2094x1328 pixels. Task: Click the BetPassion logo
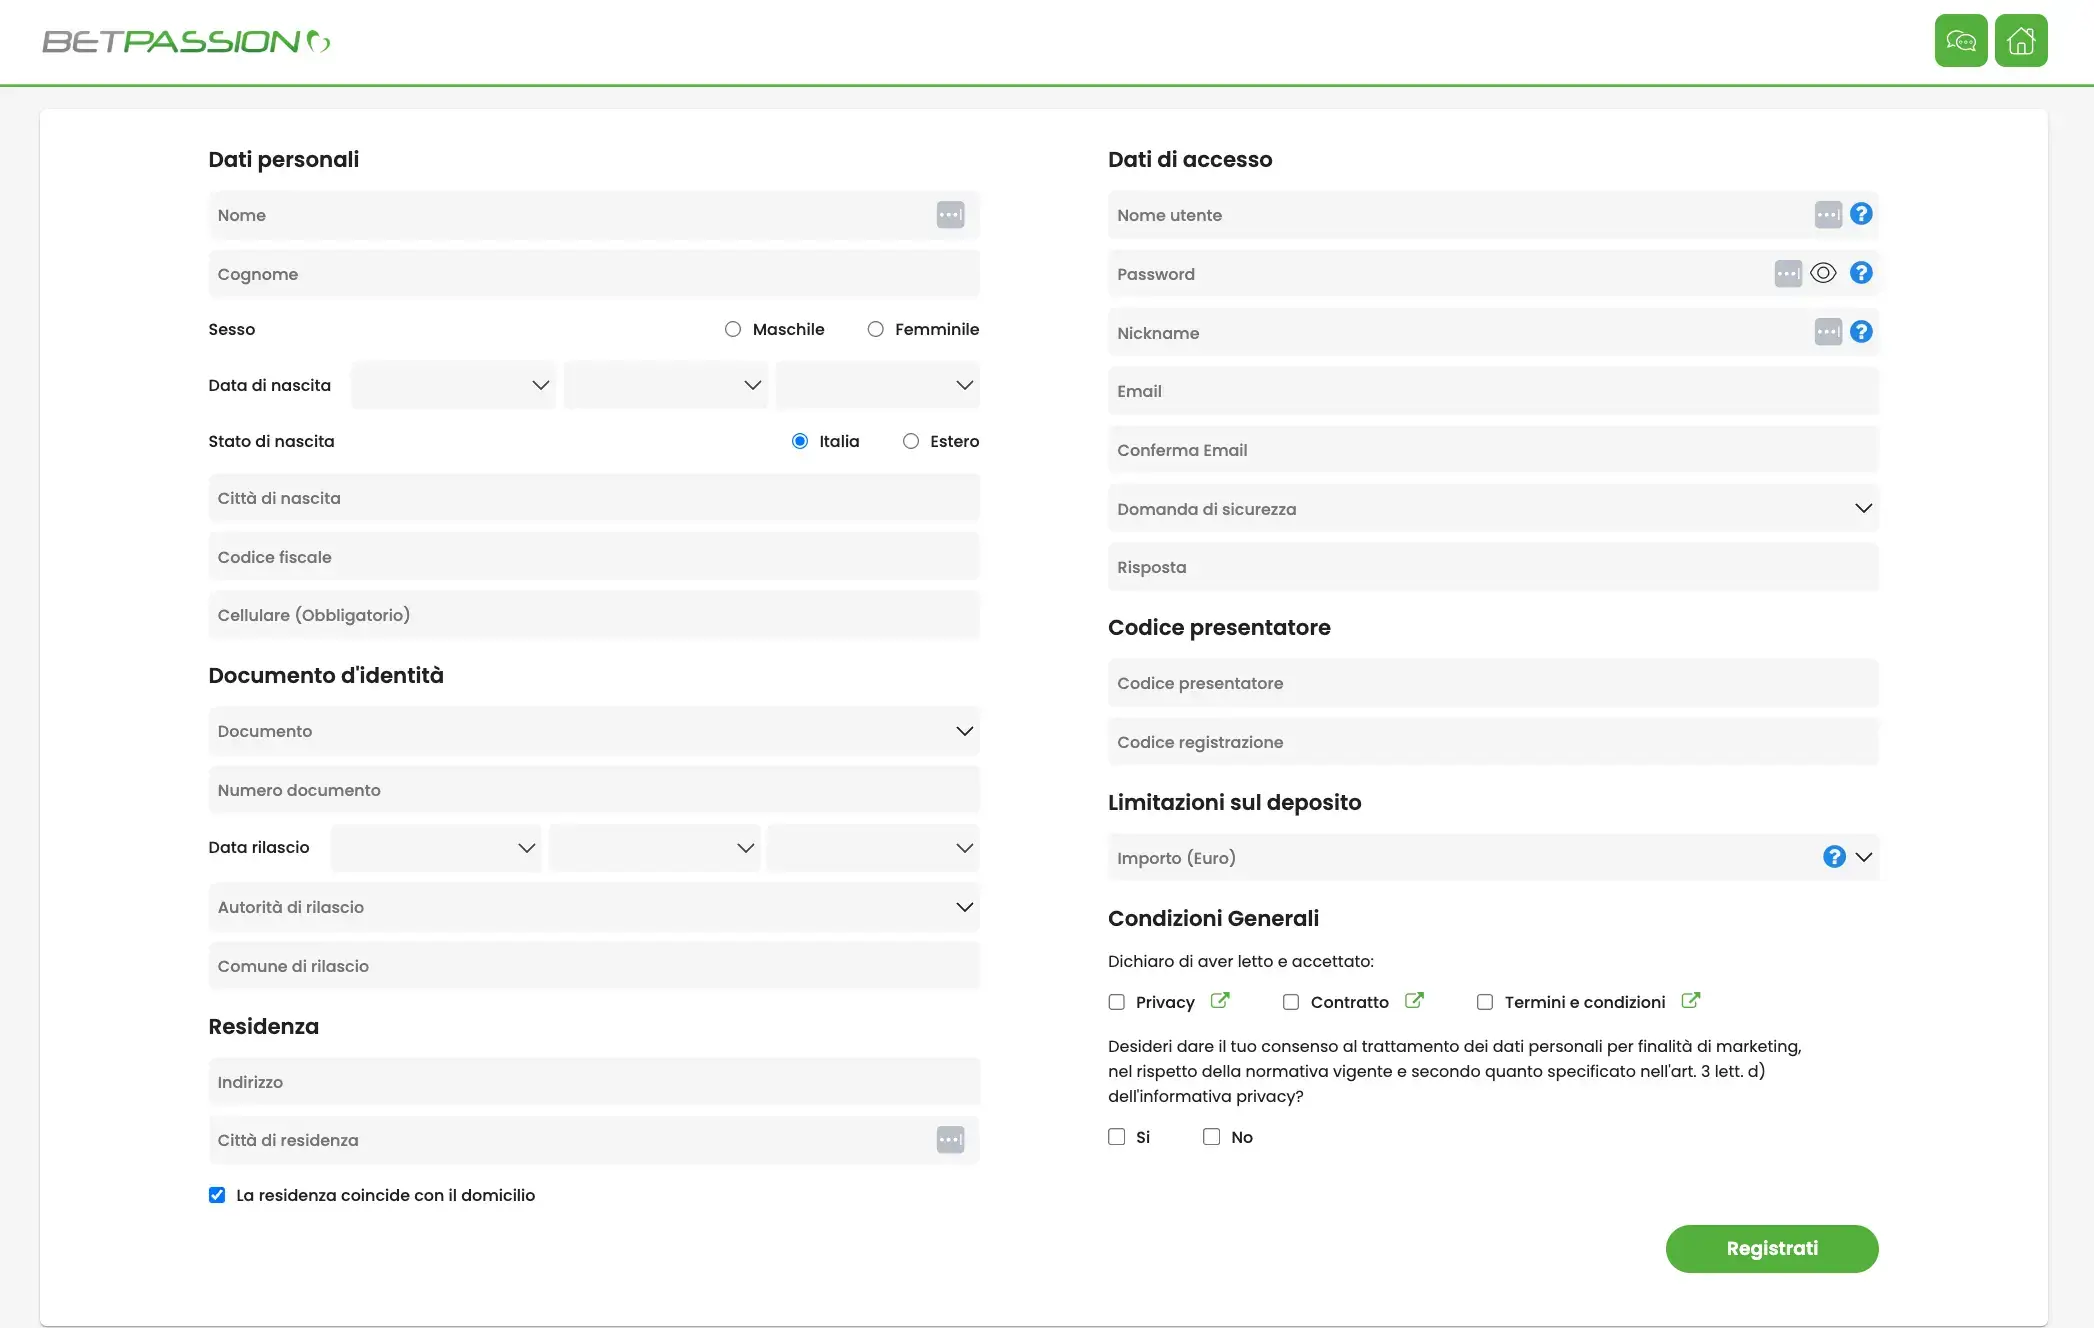[x=187, y=41]
